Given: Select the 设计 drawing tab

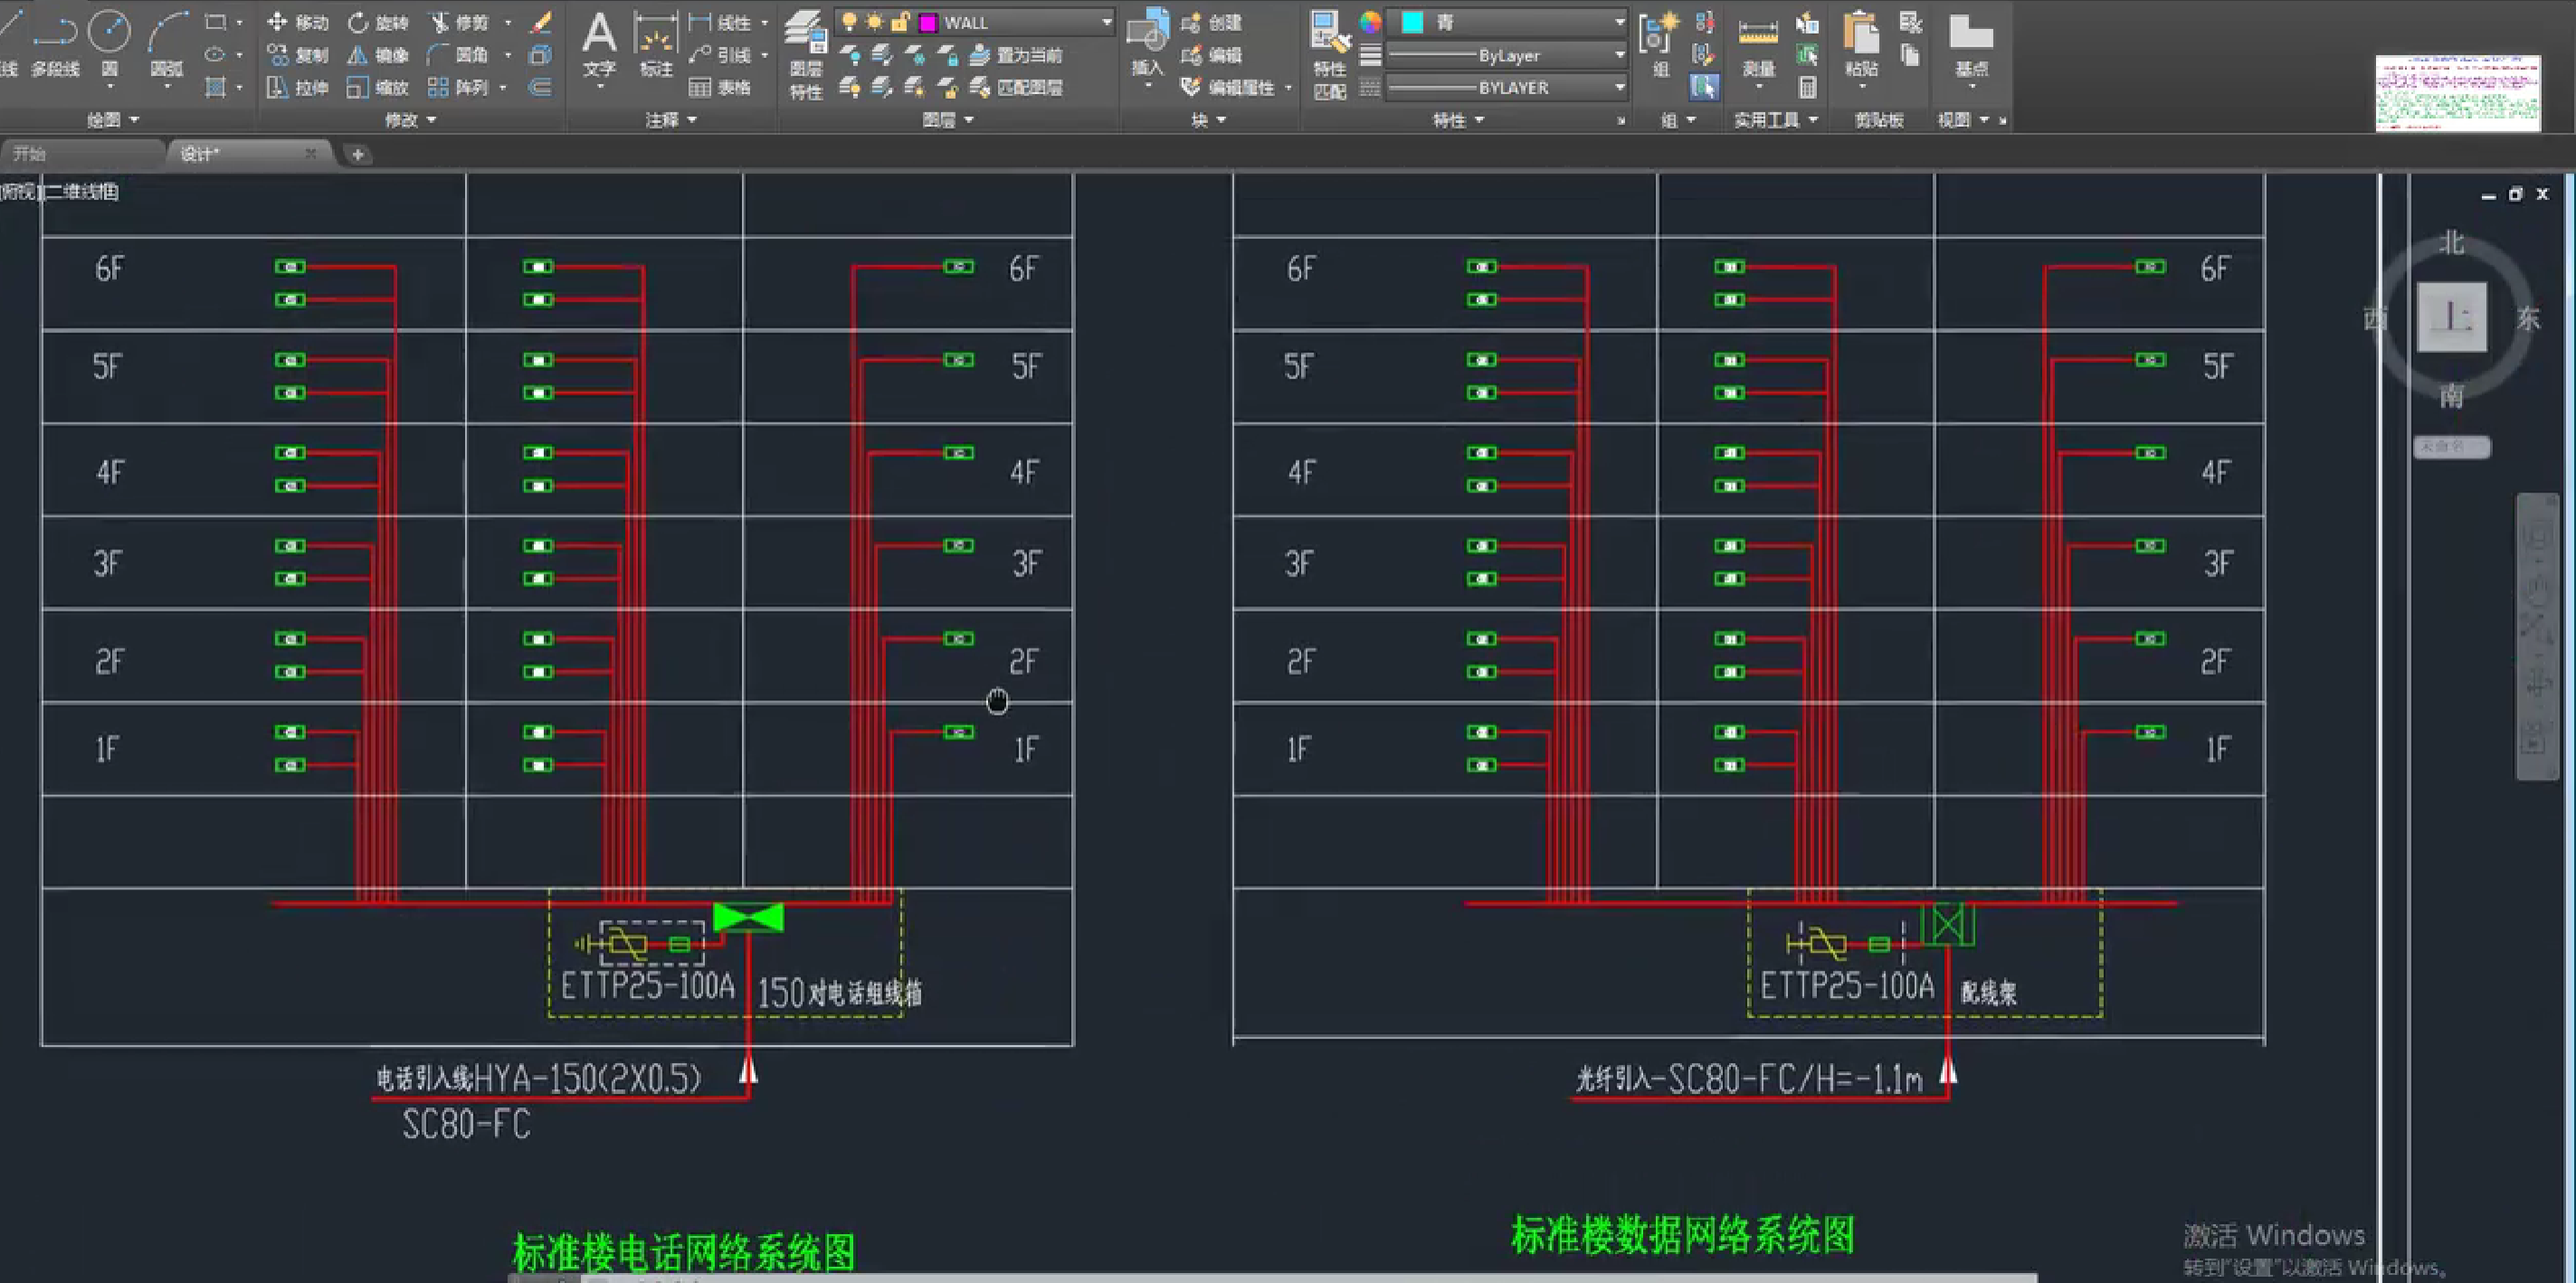Looking at the screenshot, I should (200, 154).
